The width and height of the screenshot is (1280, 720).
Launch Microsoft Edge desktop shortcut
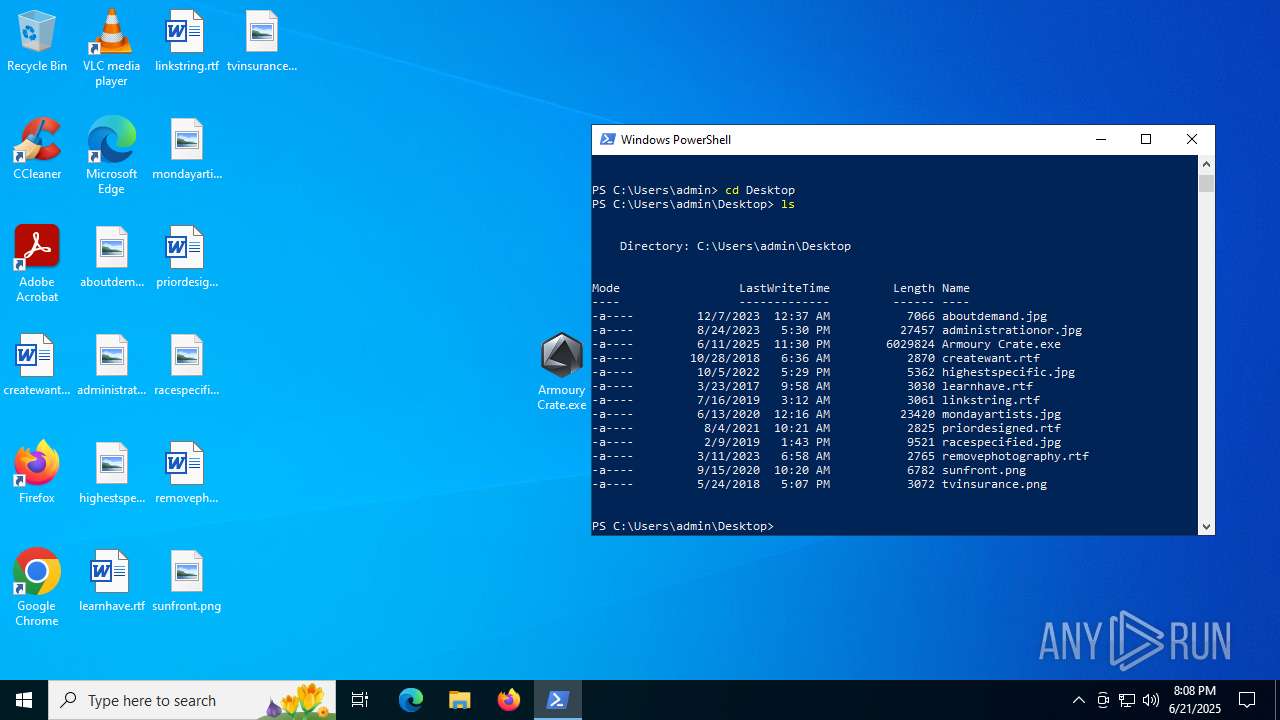[111, 156]
